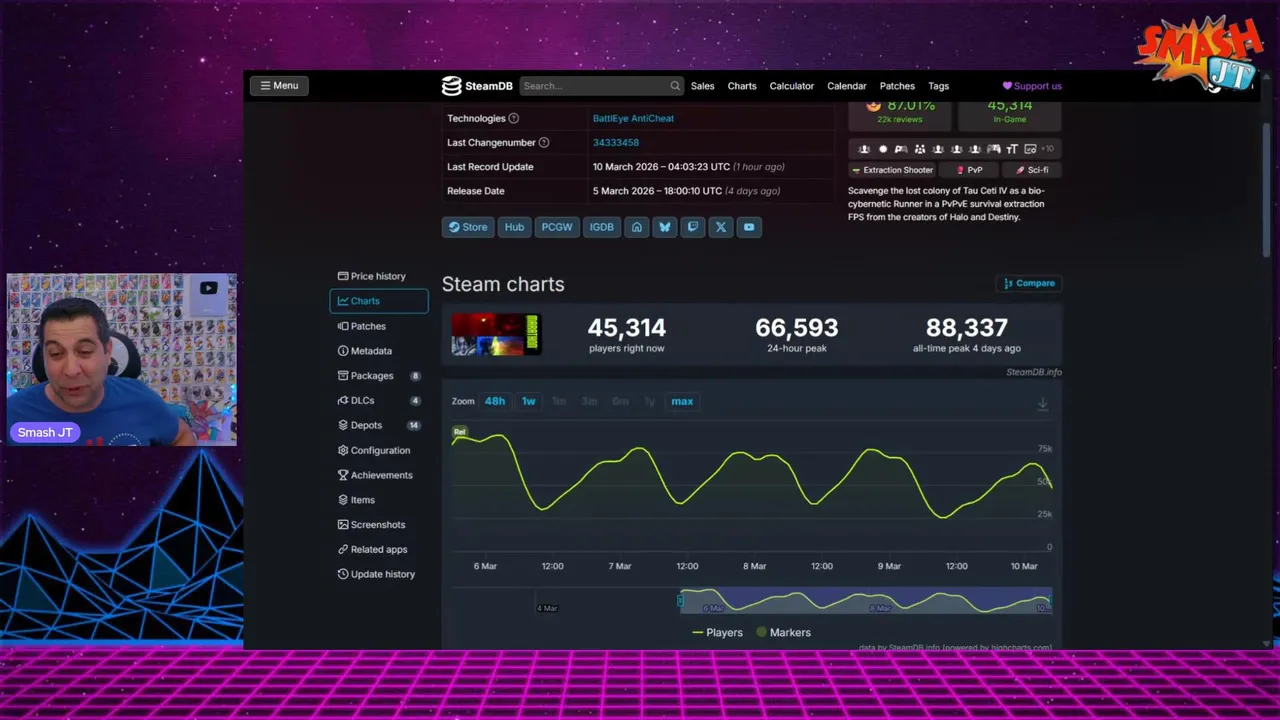Viewport: 1280px width, 720px height.
Task: Open Depots in sidebar
Action: (x=378, y=425)
